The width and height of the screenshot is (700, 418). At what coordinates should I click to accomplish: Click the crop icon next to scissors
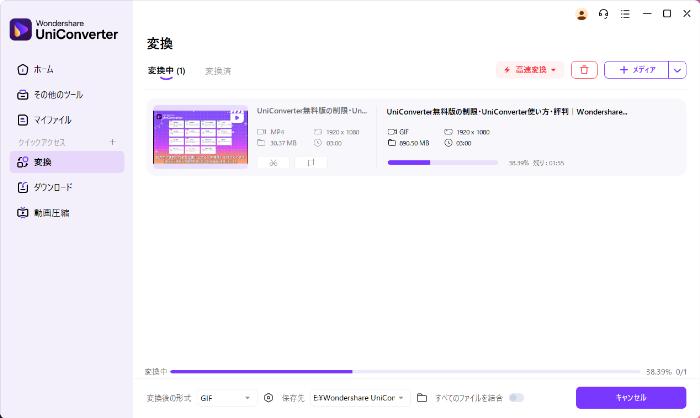click(x=311, y=163)
